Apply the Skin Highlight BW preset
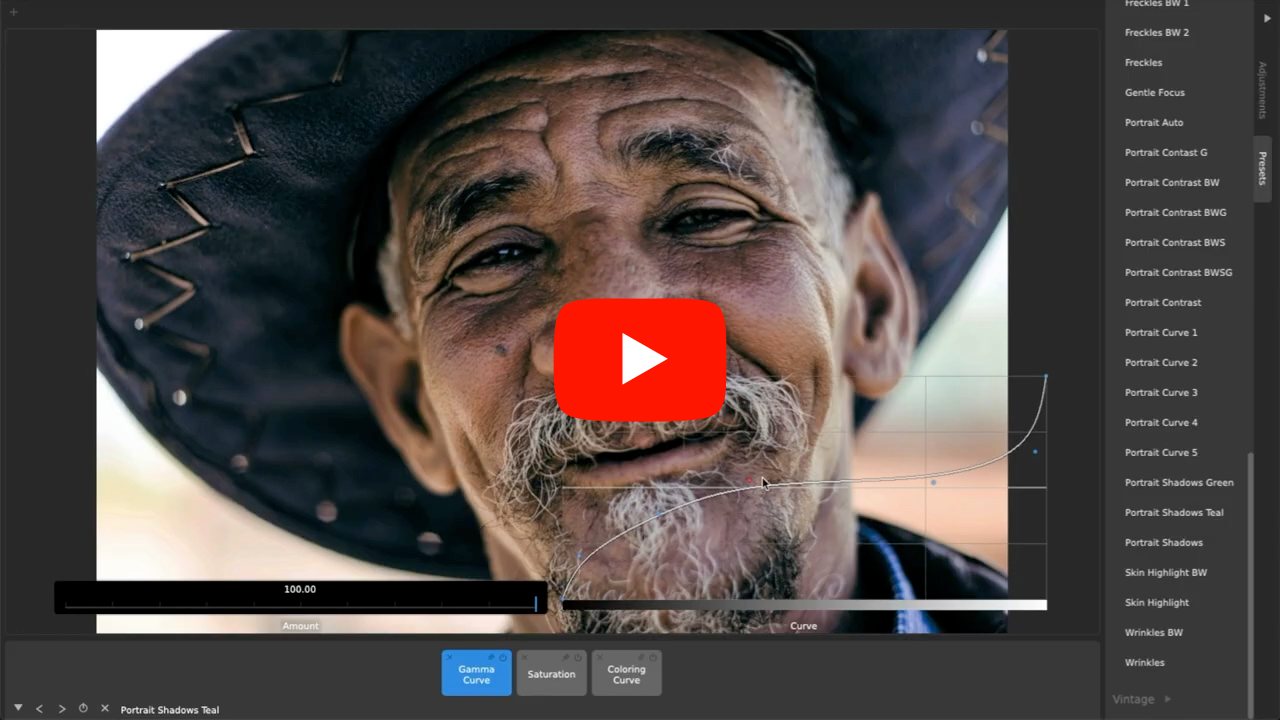1280x720 pixels. [1166, 573]
